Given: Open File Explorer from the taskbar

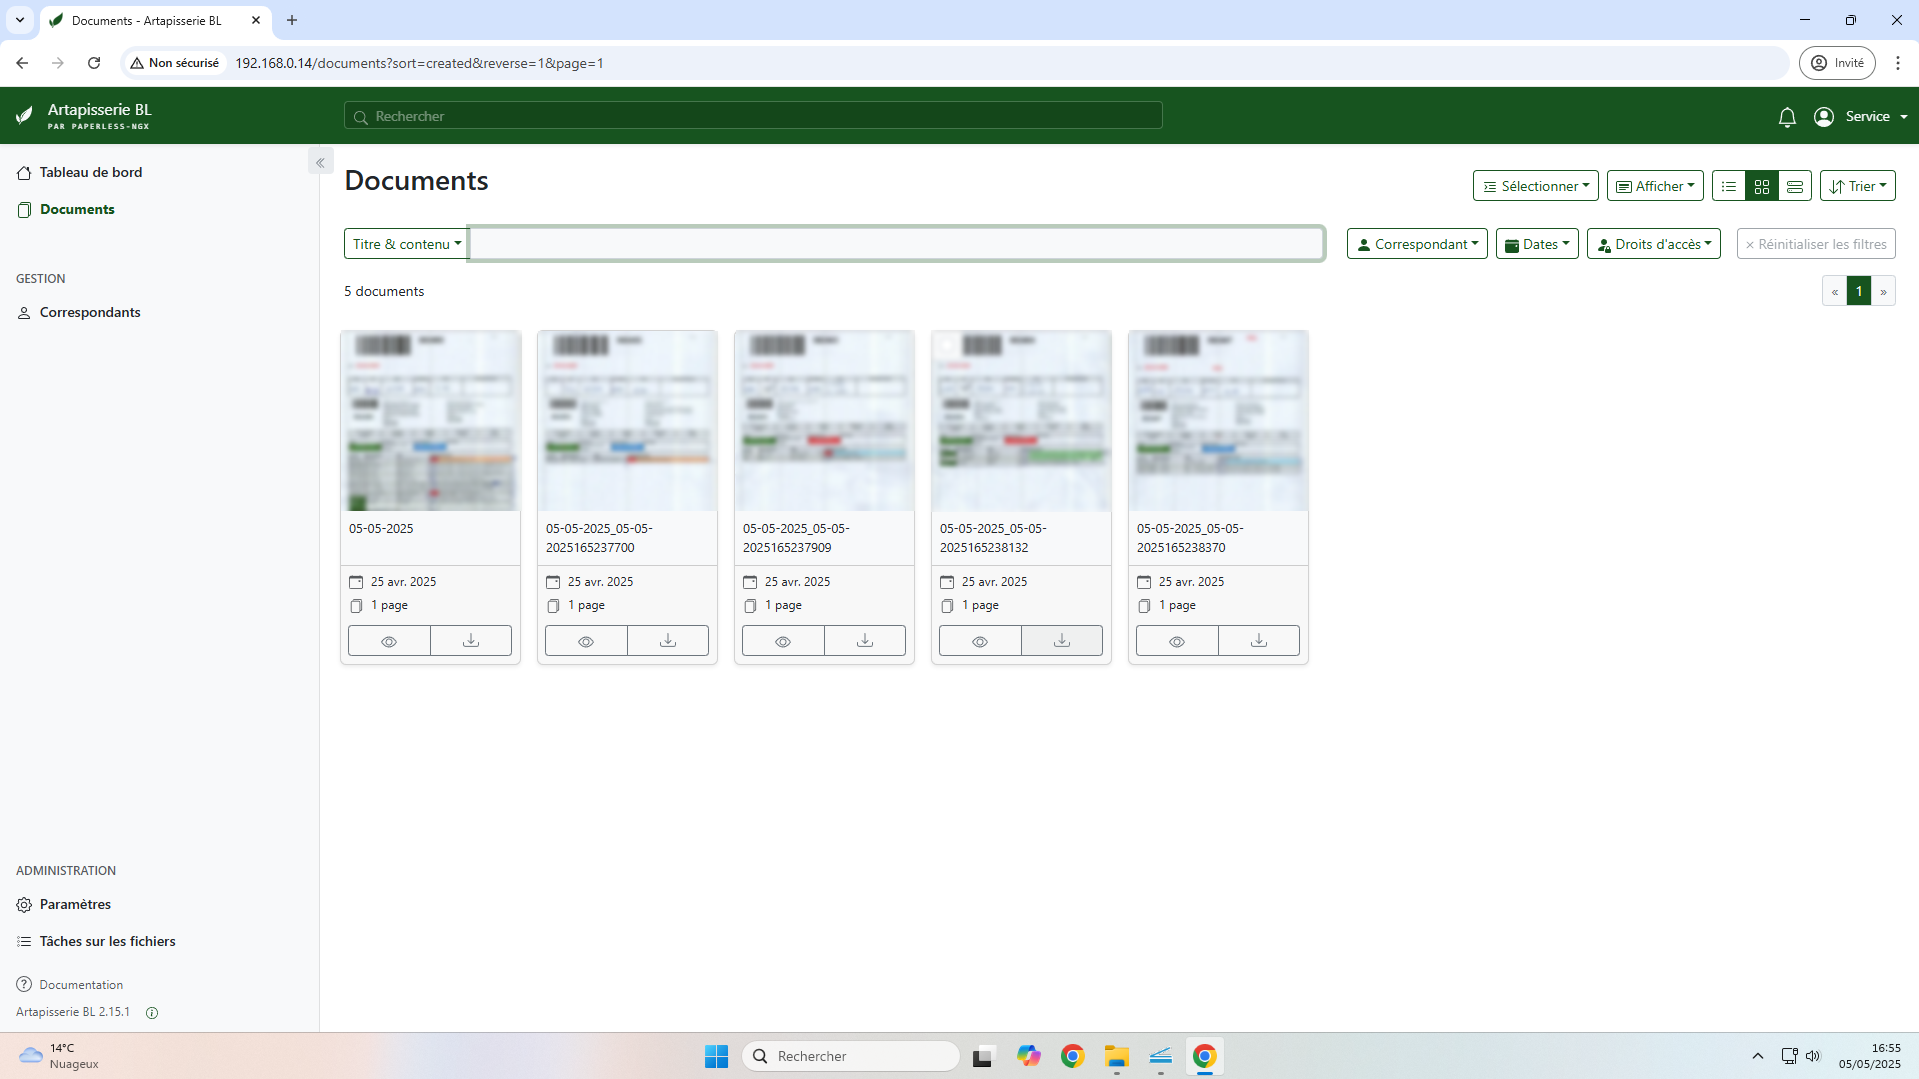Looking at the screenshot, I should (1116, 1056).
